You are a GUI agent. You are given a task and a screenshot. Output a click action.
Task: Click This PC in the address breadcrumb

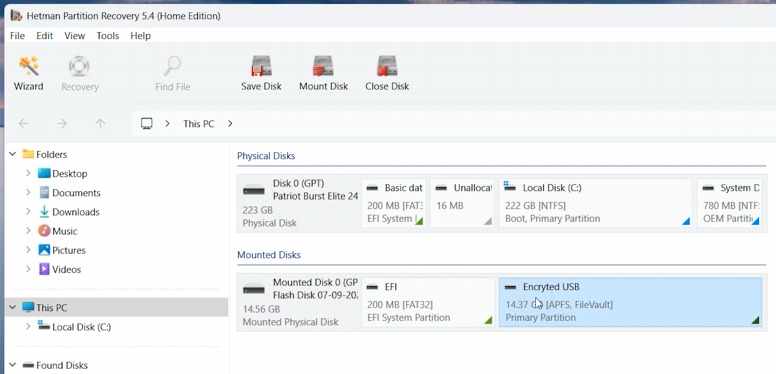198,124
